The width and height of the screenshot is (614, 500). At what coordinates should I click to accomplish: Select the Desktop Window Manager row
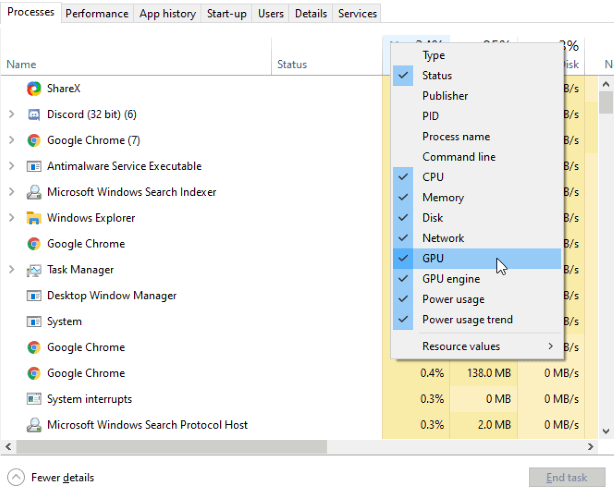tap(299, 295)
